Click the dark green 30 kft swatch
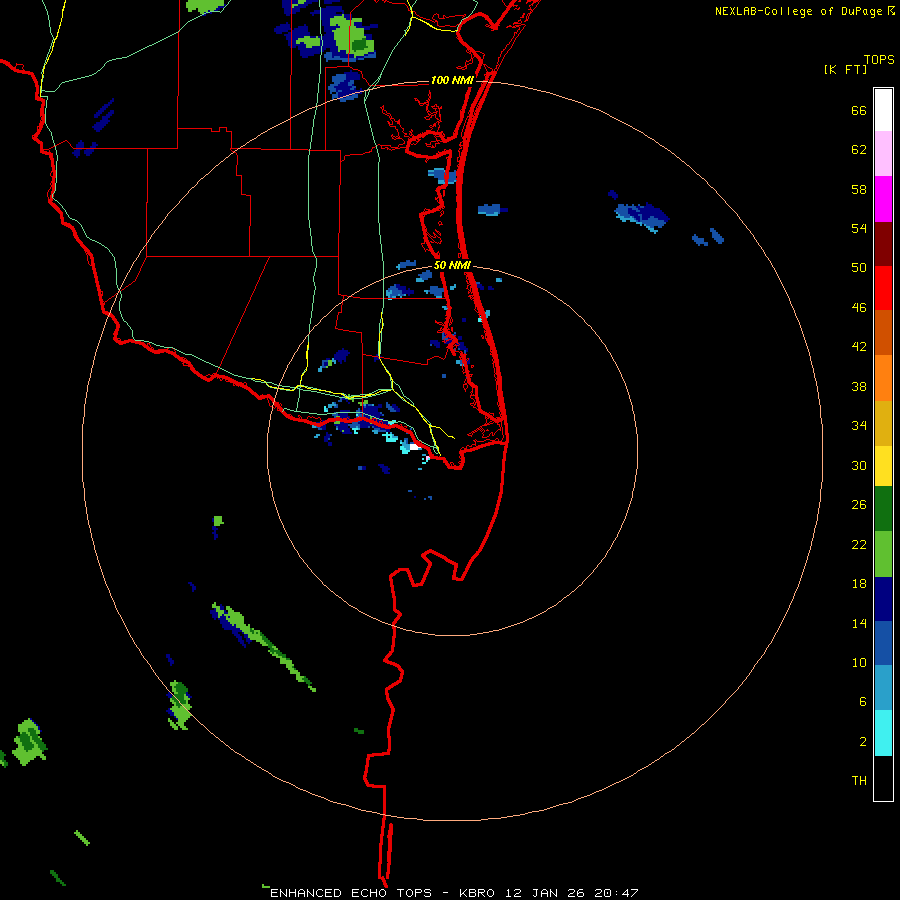The image size is (900, 900). click(x=883, y=509)
